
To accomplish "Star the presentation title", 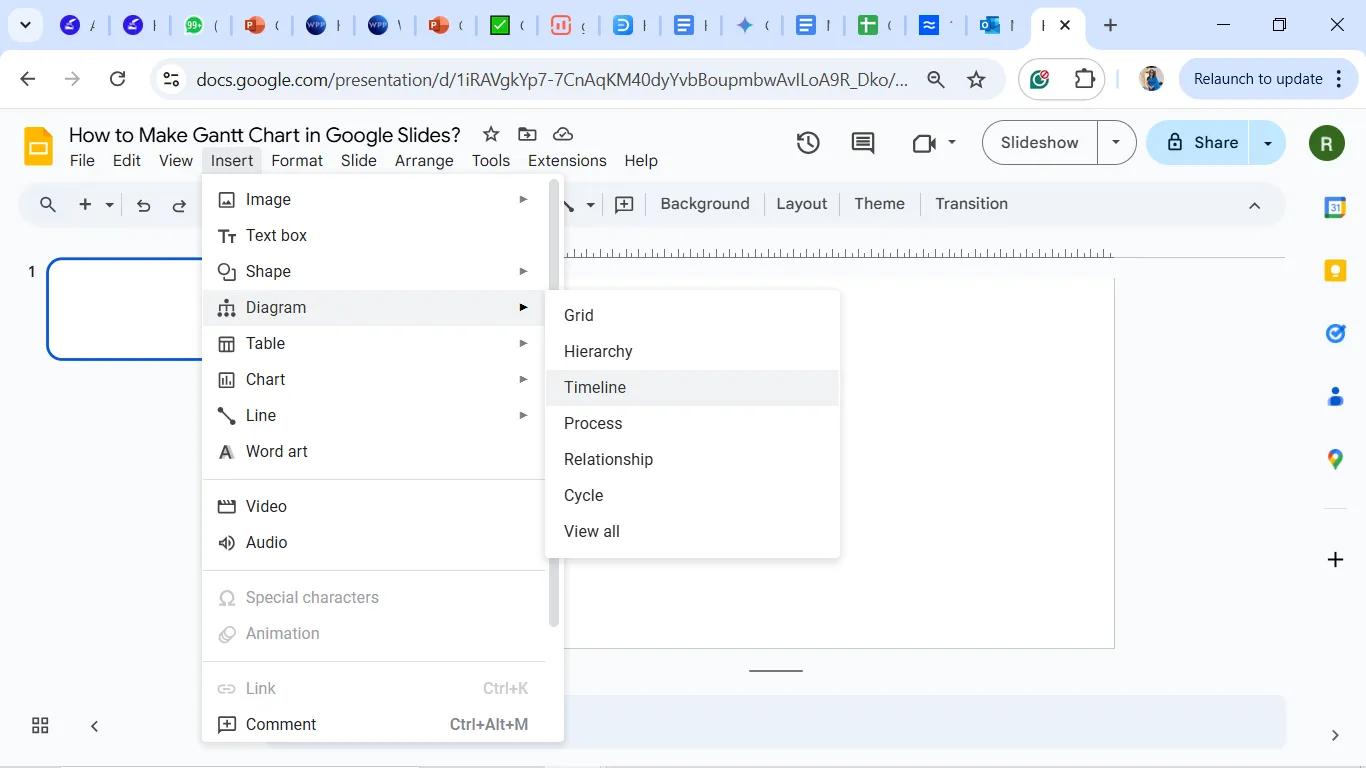I will (490, 134).
